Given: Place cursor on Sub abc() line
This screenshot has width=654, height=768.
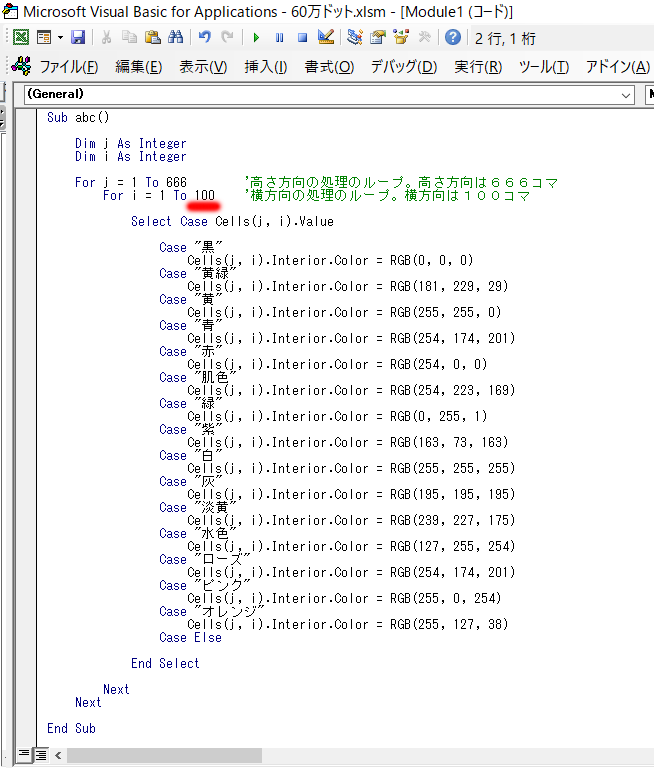Looking at the screenshot, I should pos(78,118).
